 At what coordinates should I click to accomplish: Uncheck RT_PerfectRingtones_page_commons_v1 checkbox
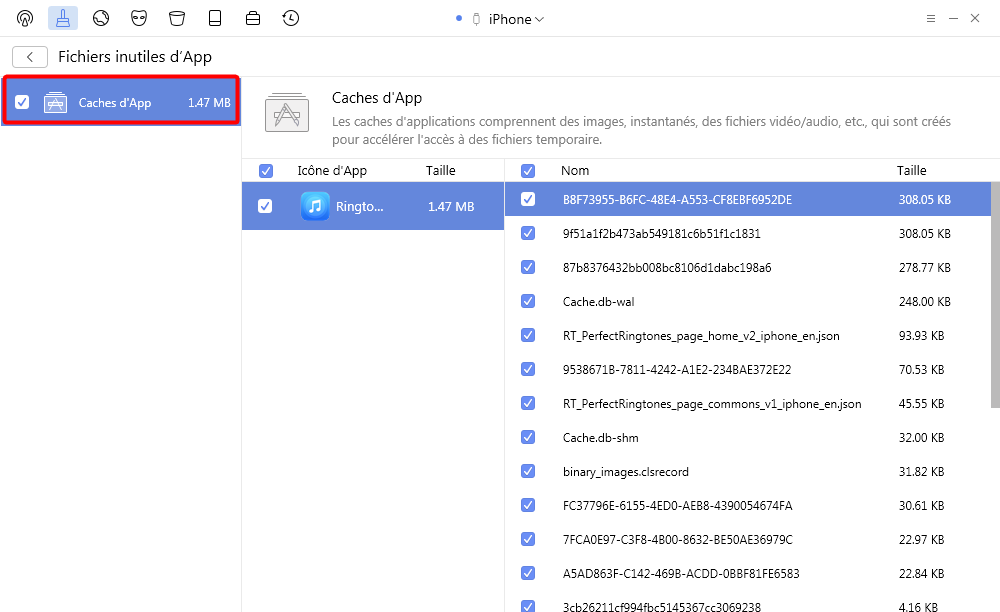point(528,403)
